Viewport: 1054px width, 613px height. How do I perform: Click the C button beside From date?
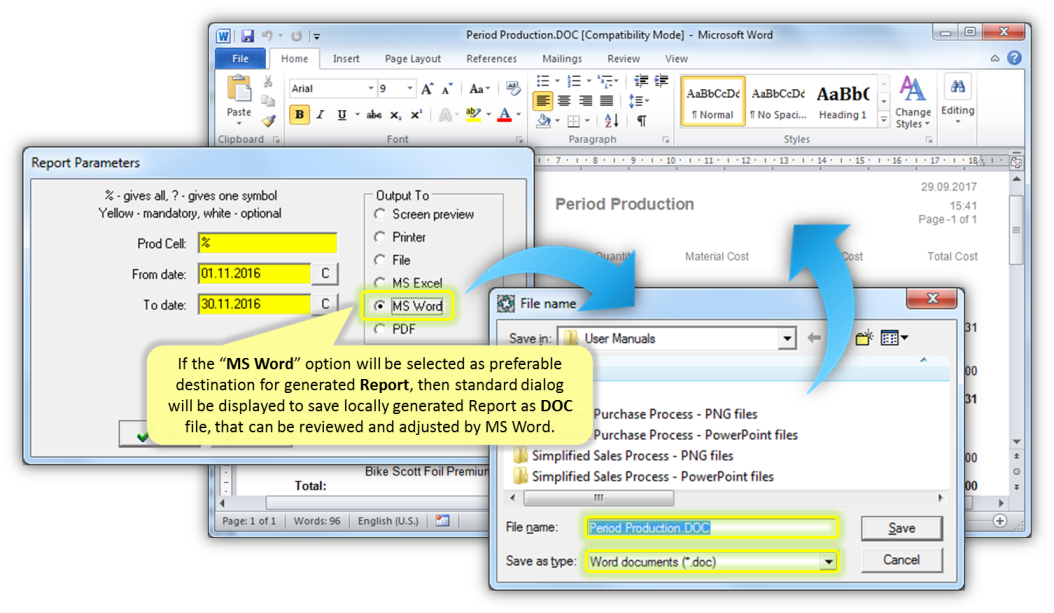(325, 274)
